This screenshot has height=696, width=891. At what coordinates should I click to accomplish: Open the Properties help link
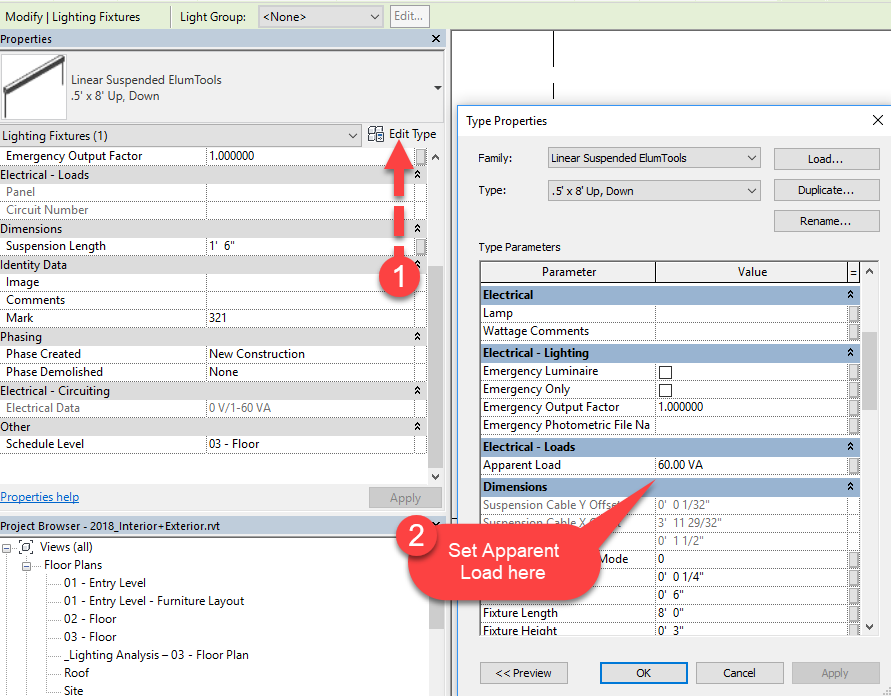[x=40, y=497]
